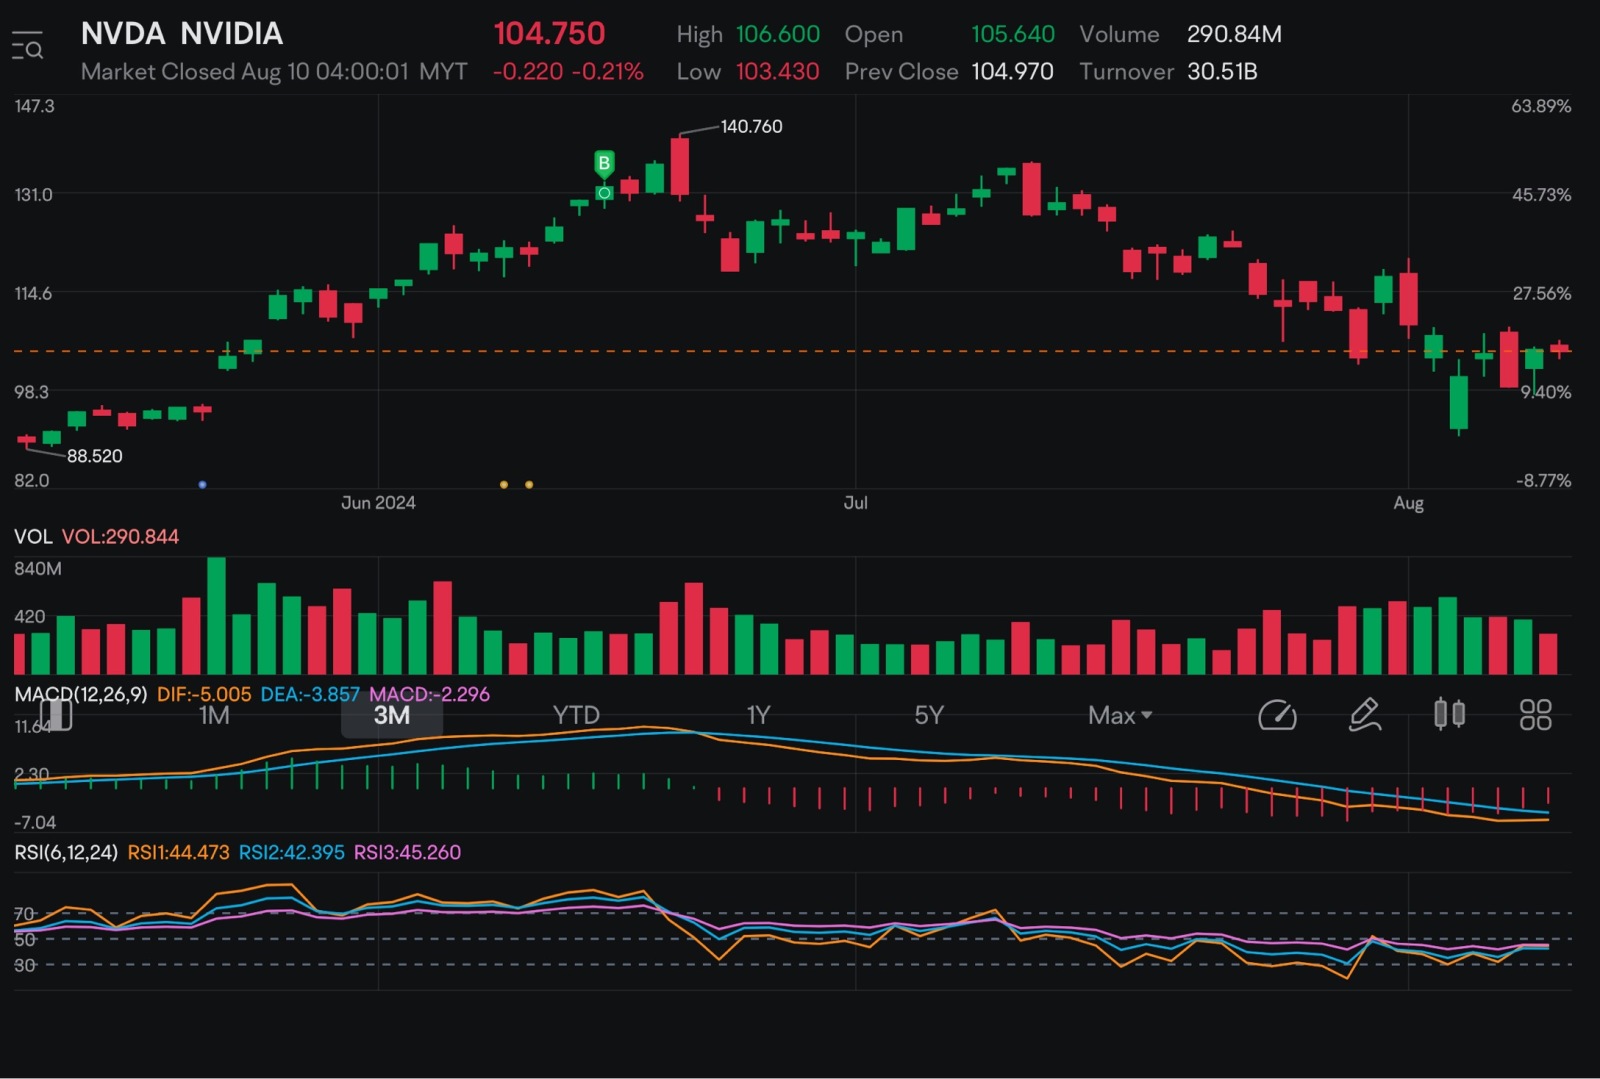Open the VOL indicator label

(33, 537)
